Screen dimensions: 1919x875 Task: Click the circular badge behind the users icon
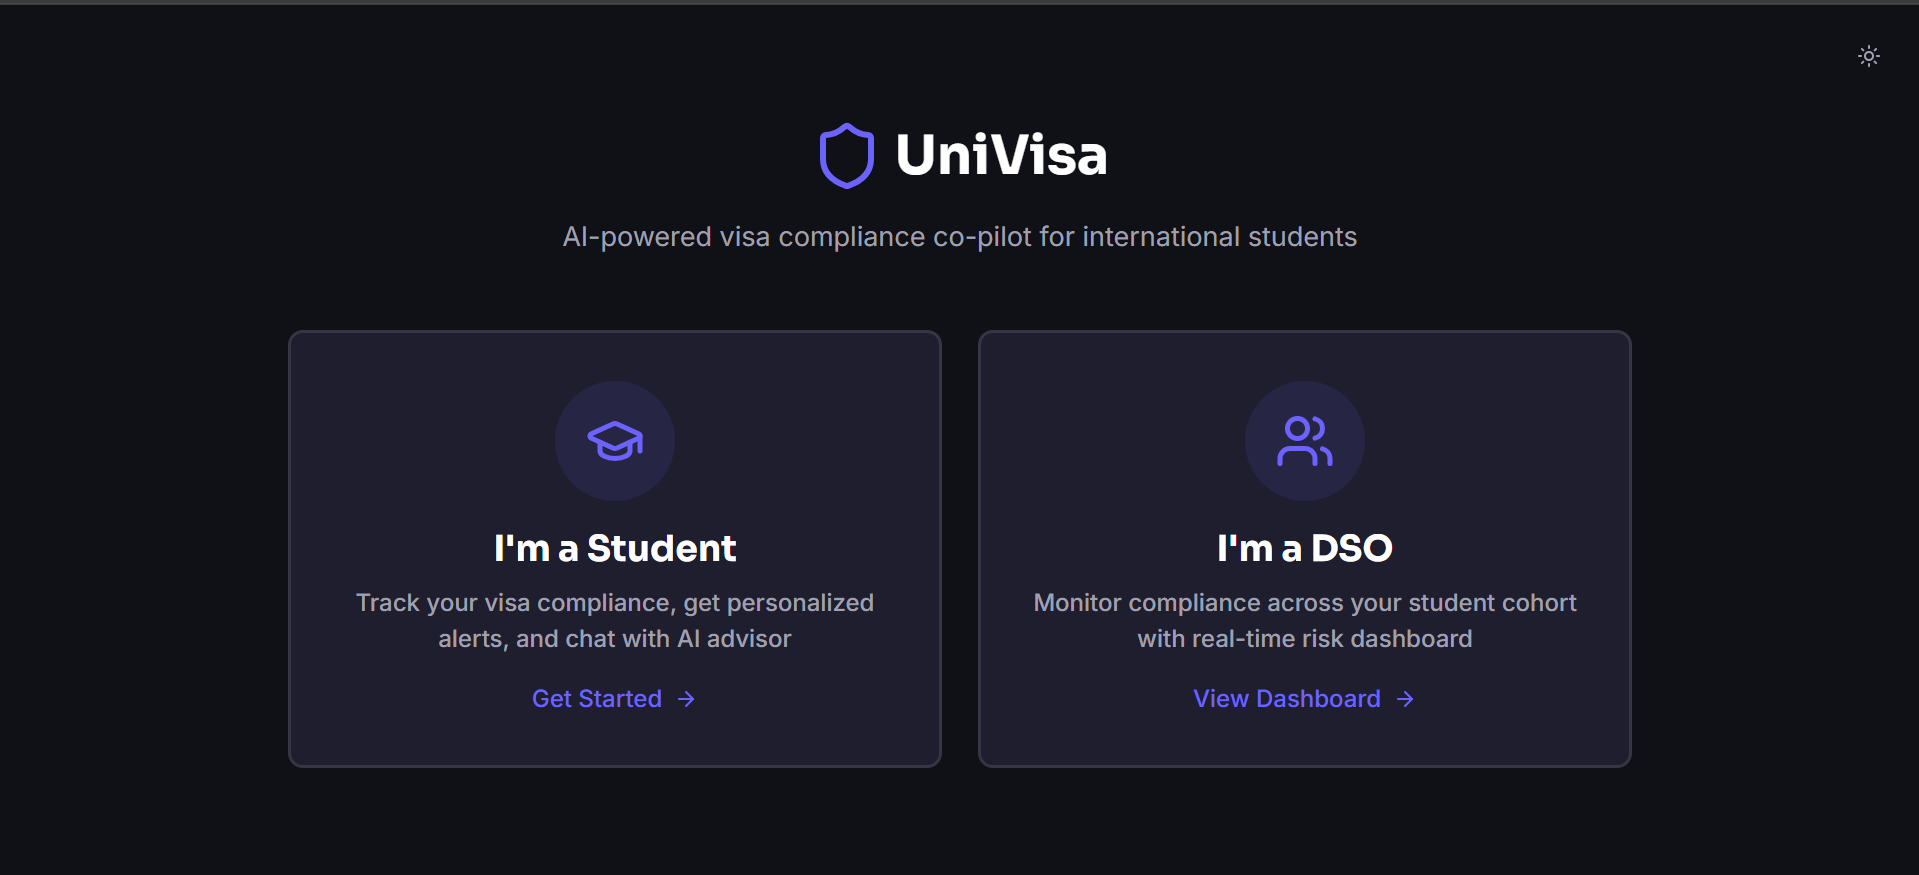1305,441
